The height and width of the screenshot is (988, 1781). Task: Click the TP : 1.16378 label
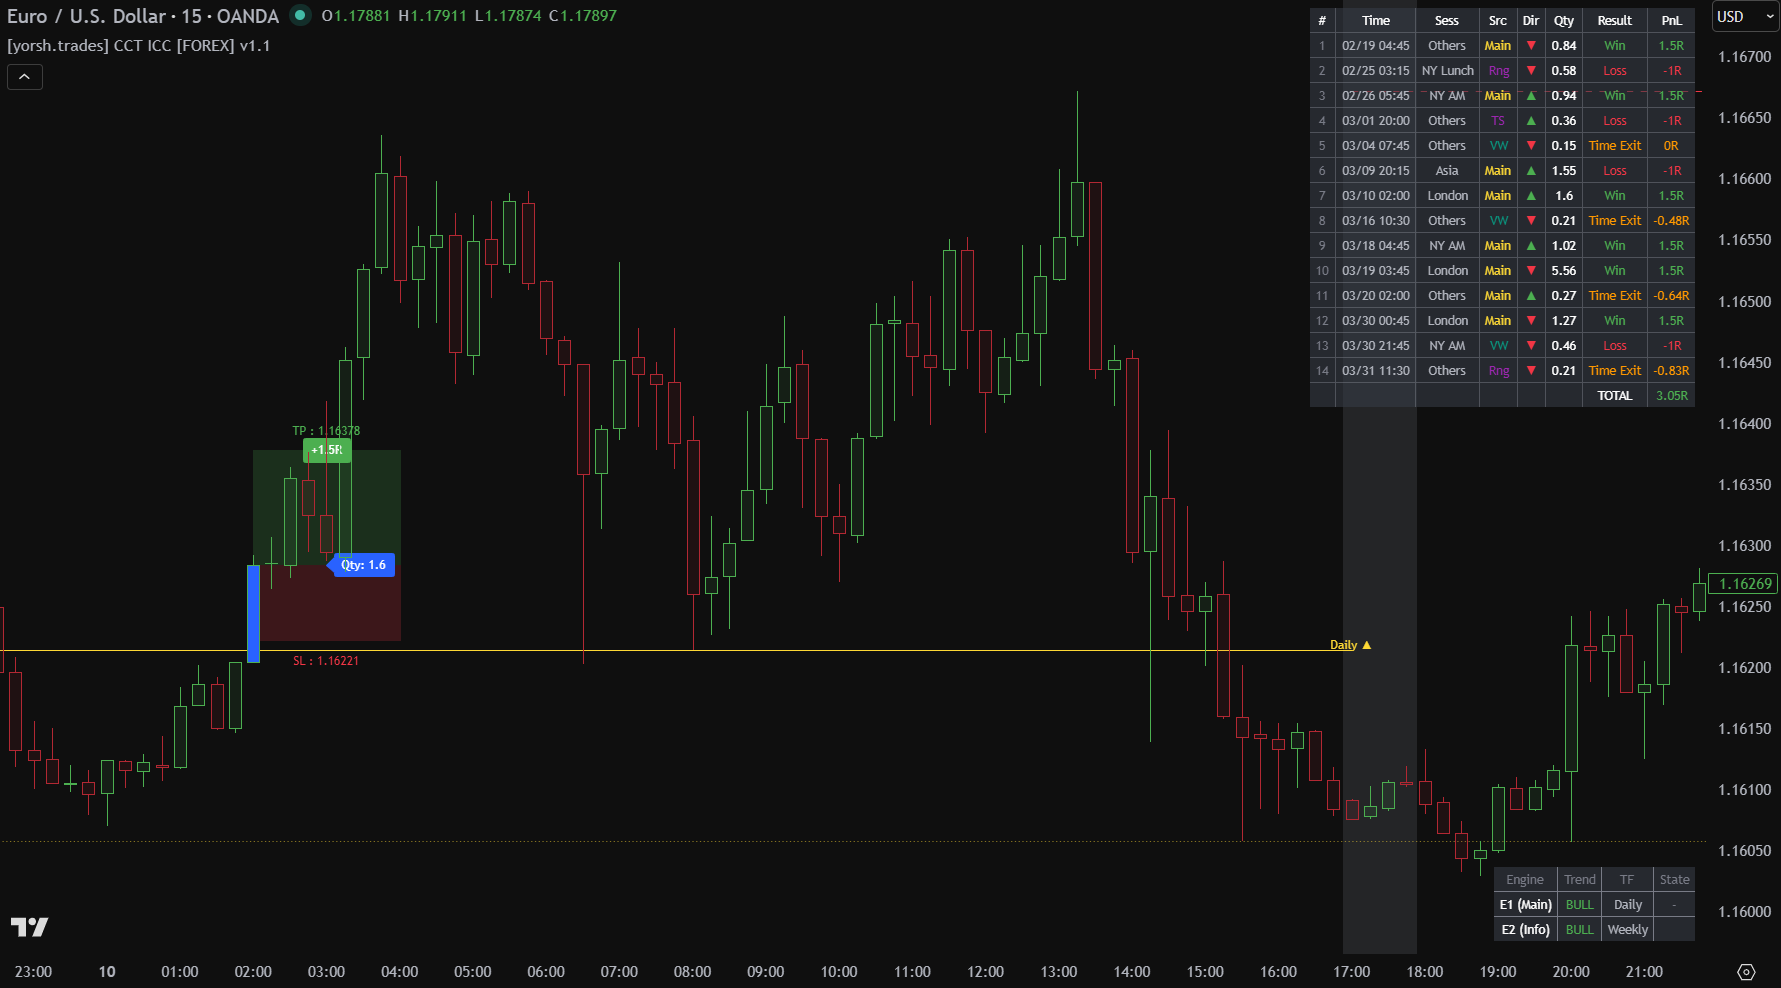click(326, 431)
